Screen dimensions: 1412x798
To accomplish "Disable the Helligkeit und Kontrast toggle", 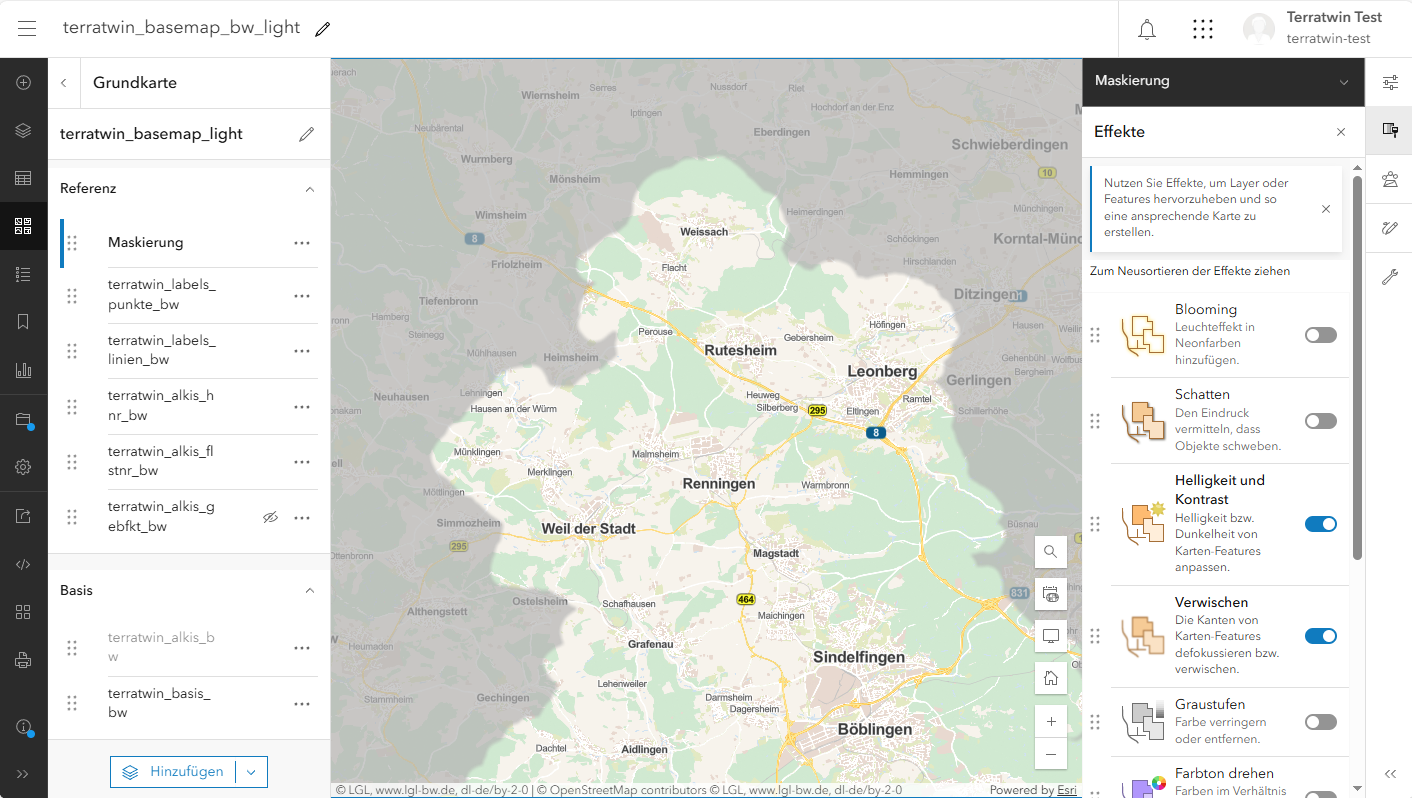I will (x=1320, y=524).
